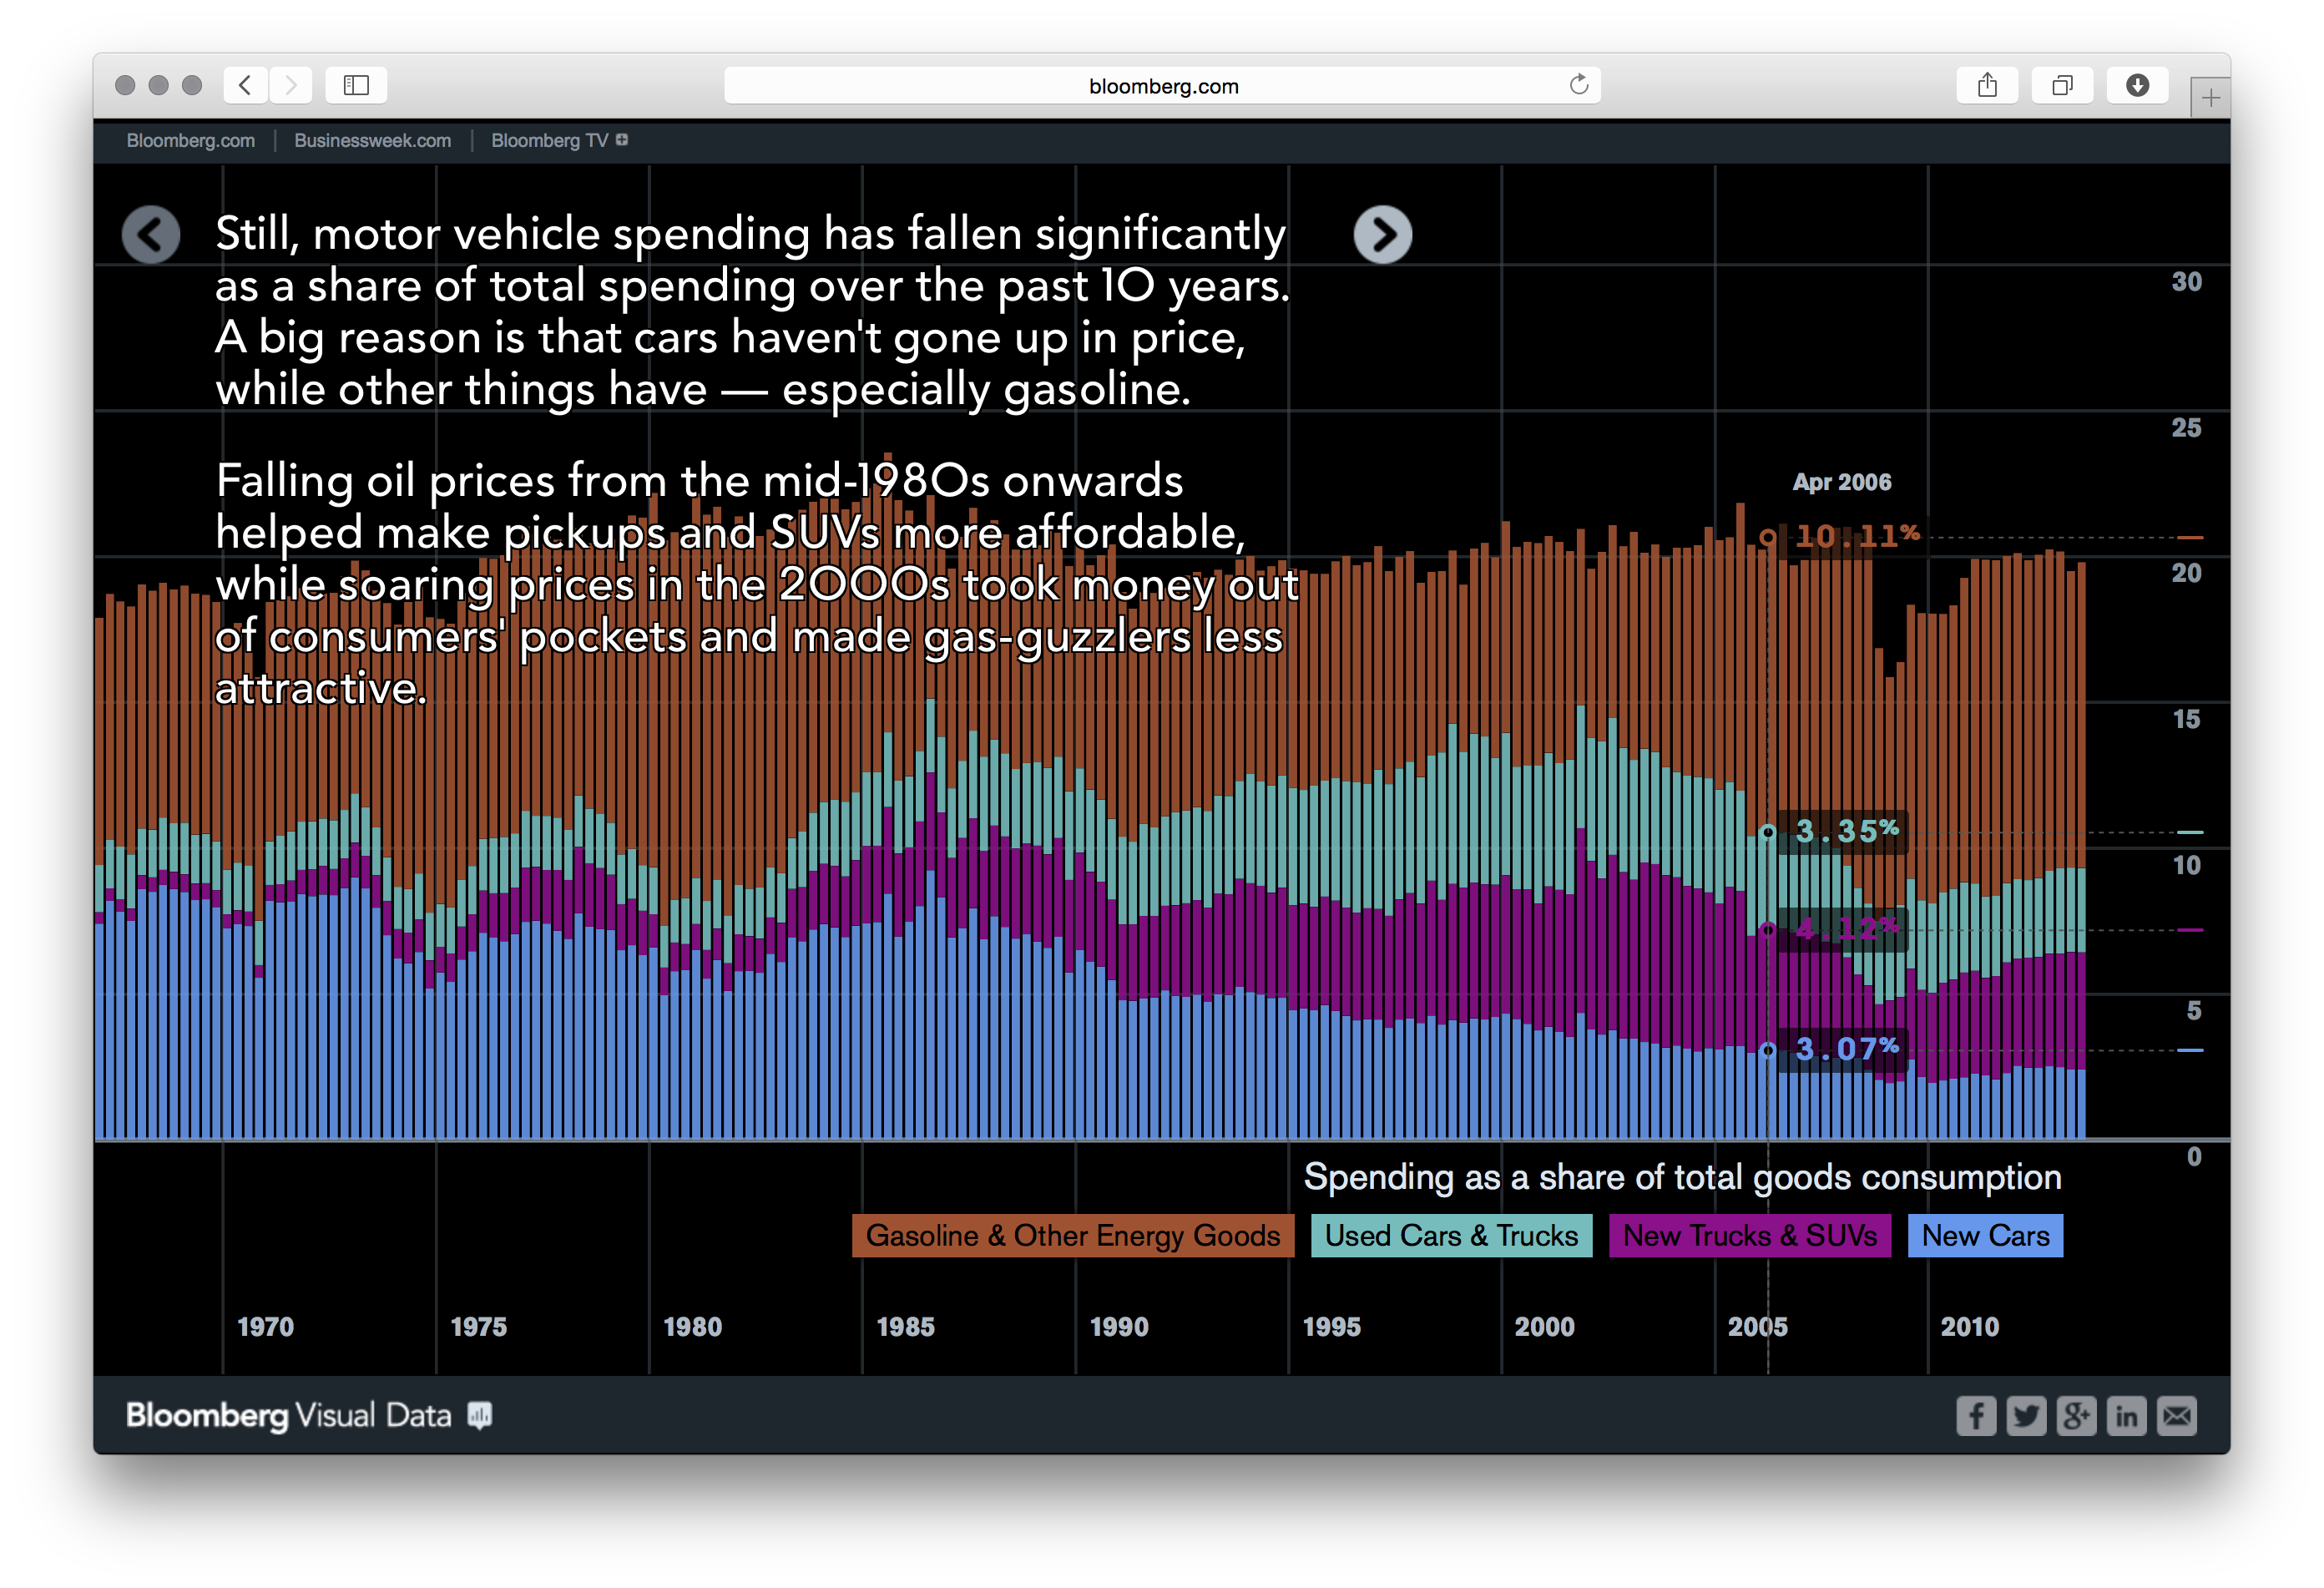Click the Twitter share icon
The image size is (2324, 1588).
2026,1415
